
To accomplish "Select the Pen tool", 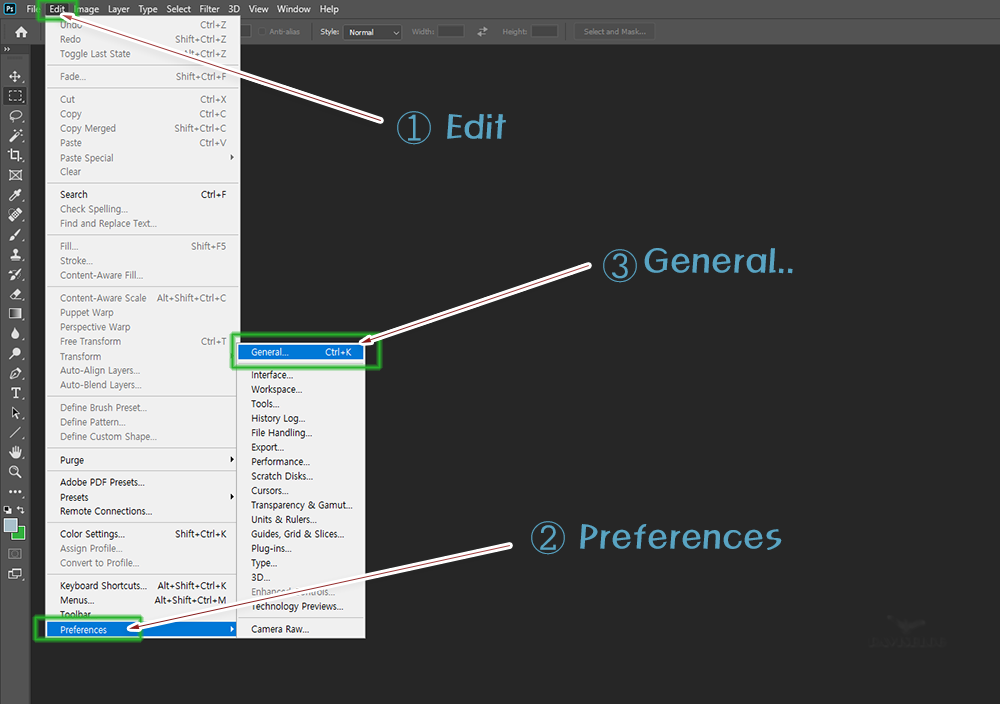I will [15, 373].
